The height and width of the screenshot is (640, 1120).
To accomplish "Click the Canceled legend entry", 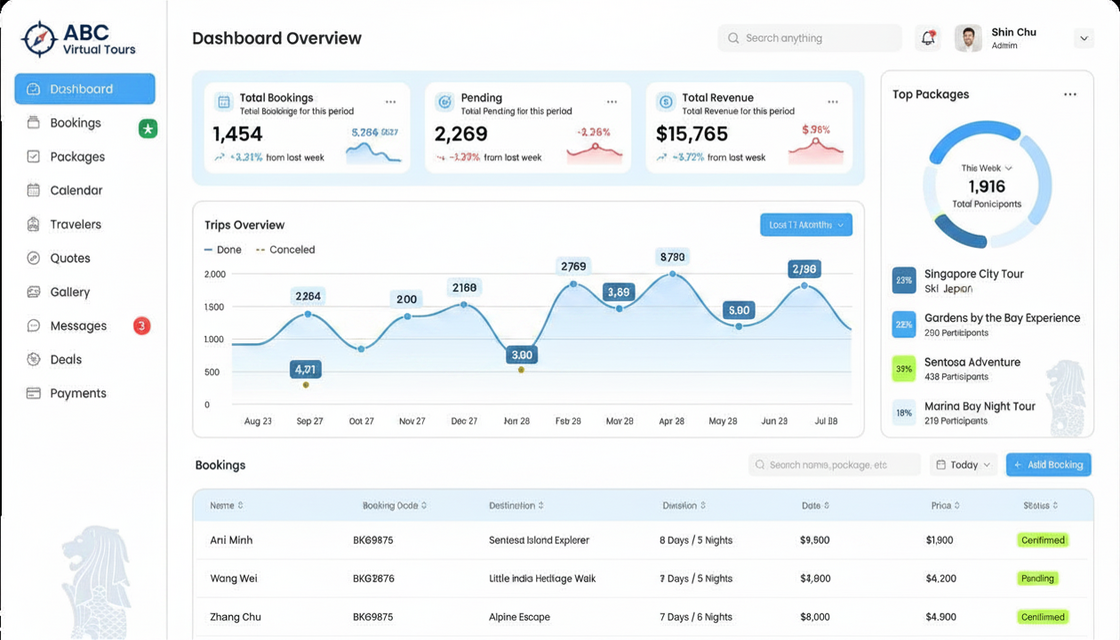I will pos(286,249).
